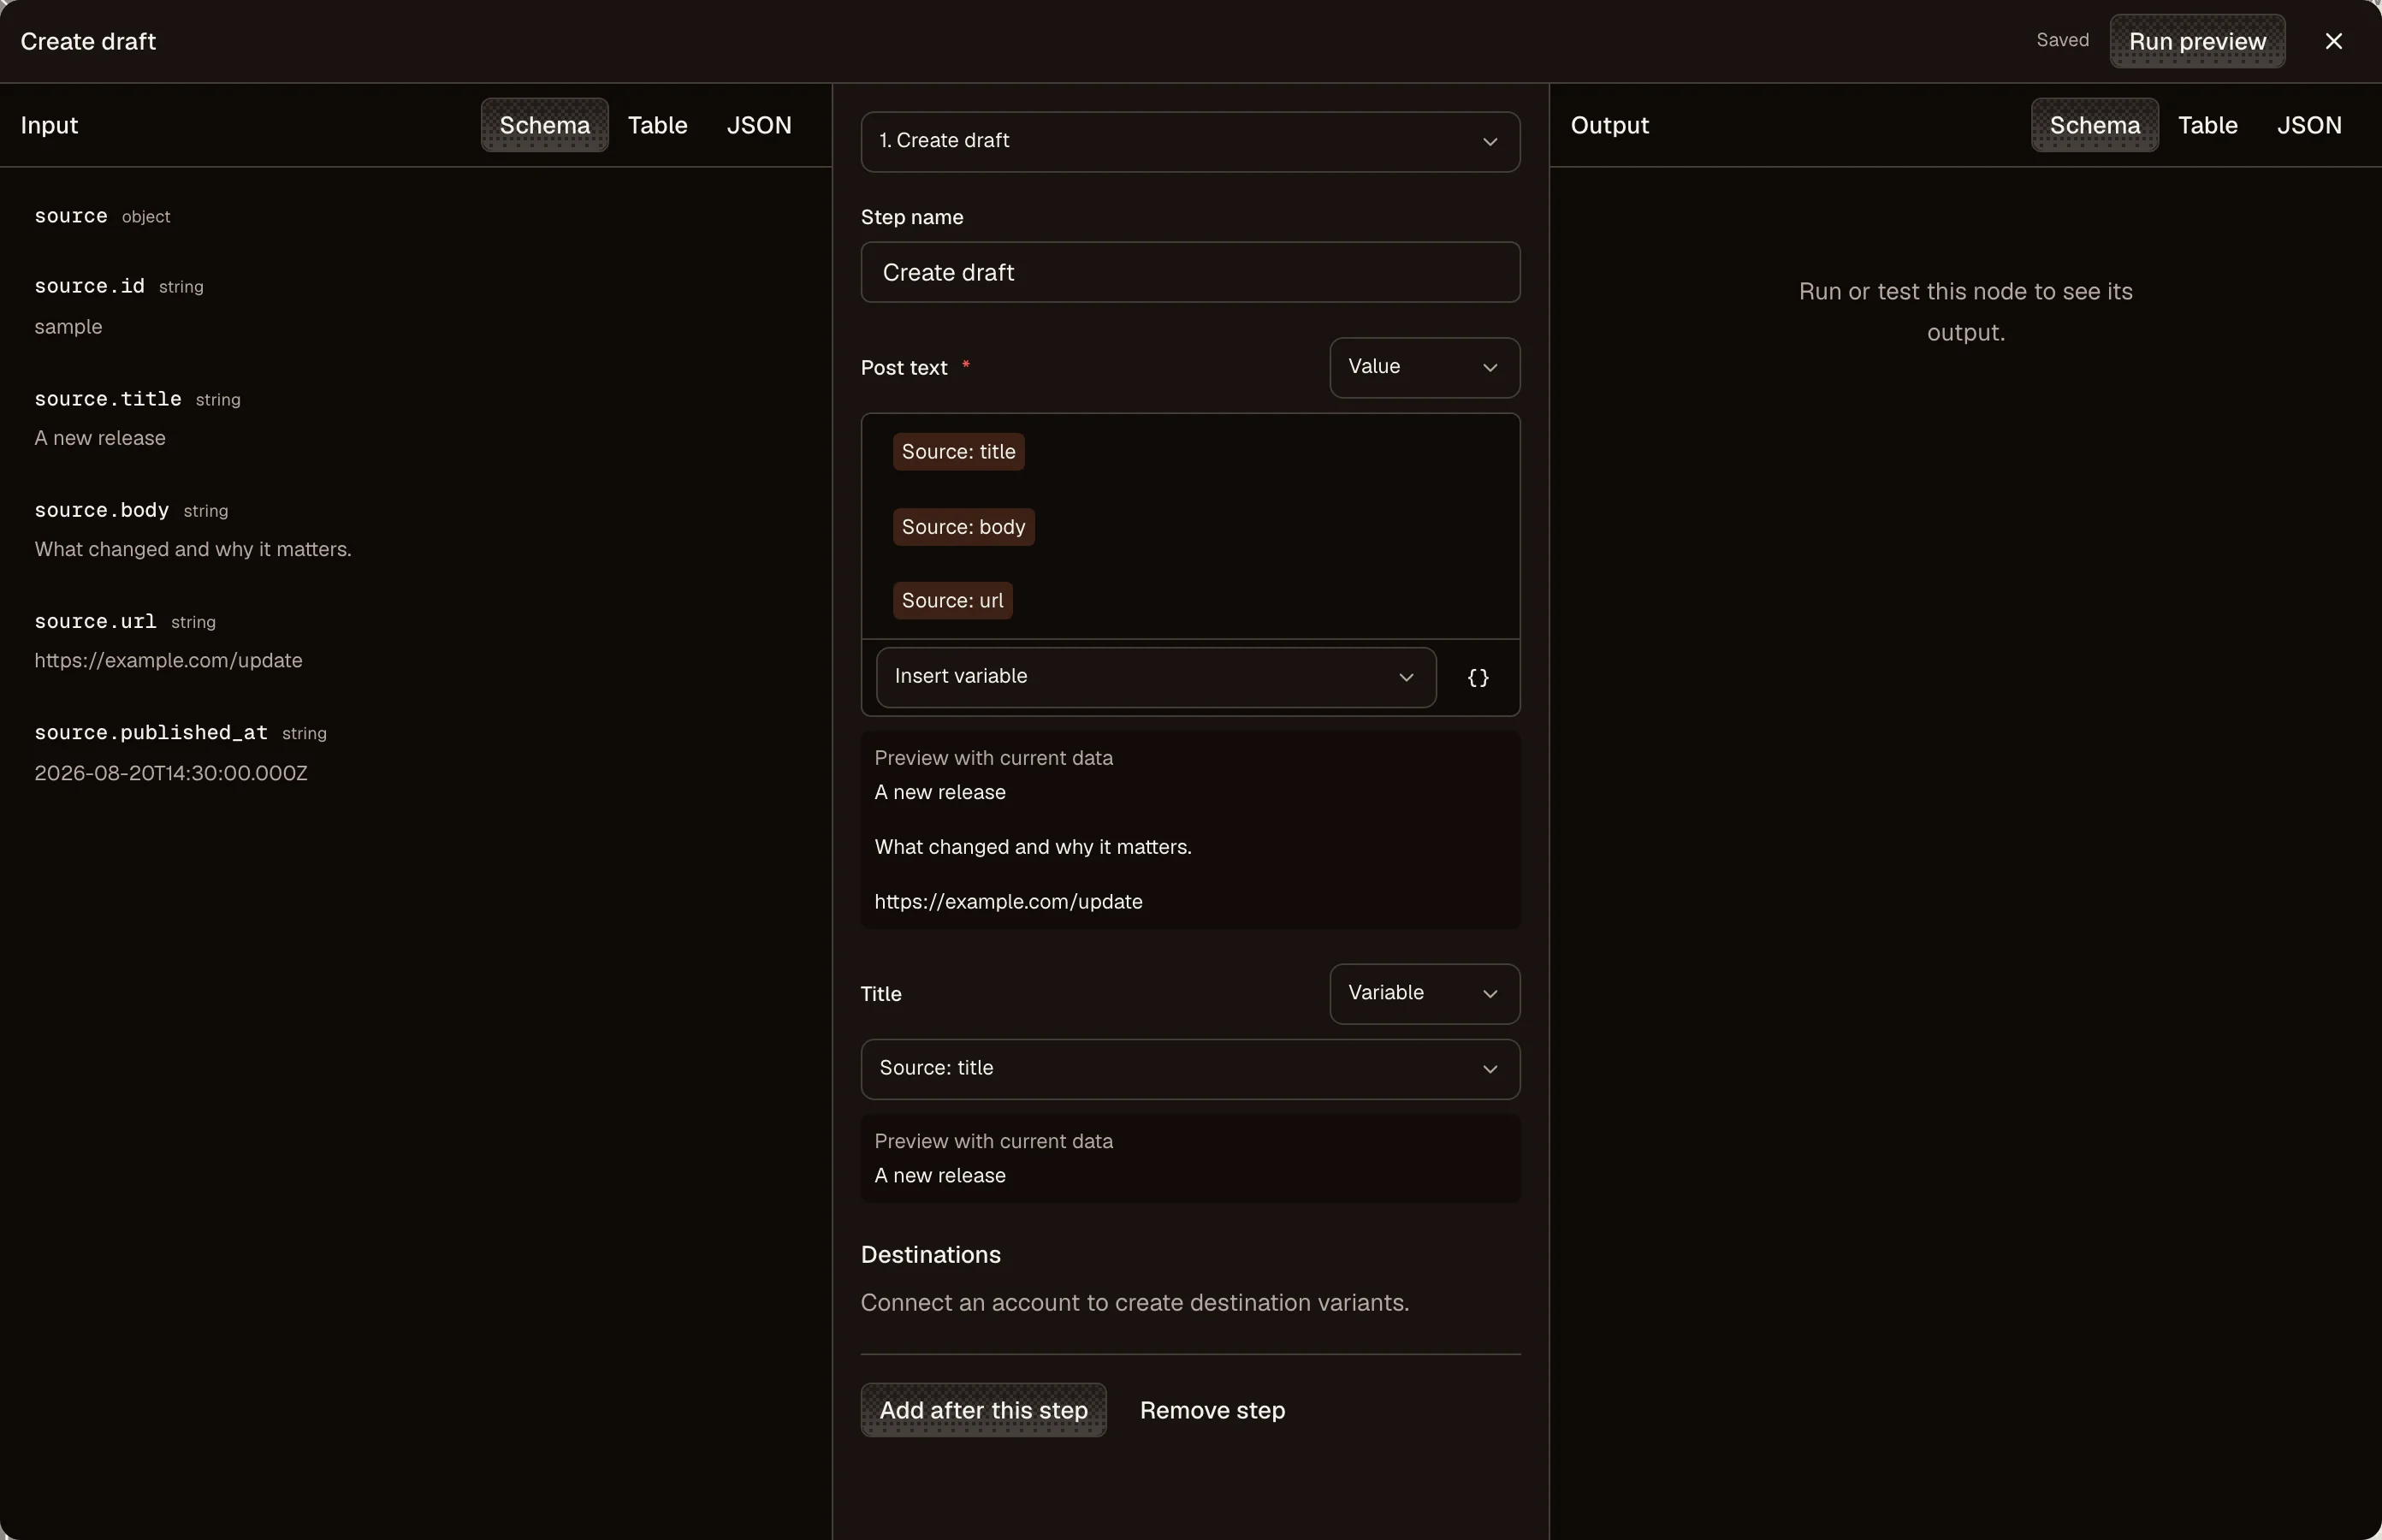This screenshot has height=1540, width=2382.
Task: Open the '1. Create draft' step selector
Action: point(1190,141)
